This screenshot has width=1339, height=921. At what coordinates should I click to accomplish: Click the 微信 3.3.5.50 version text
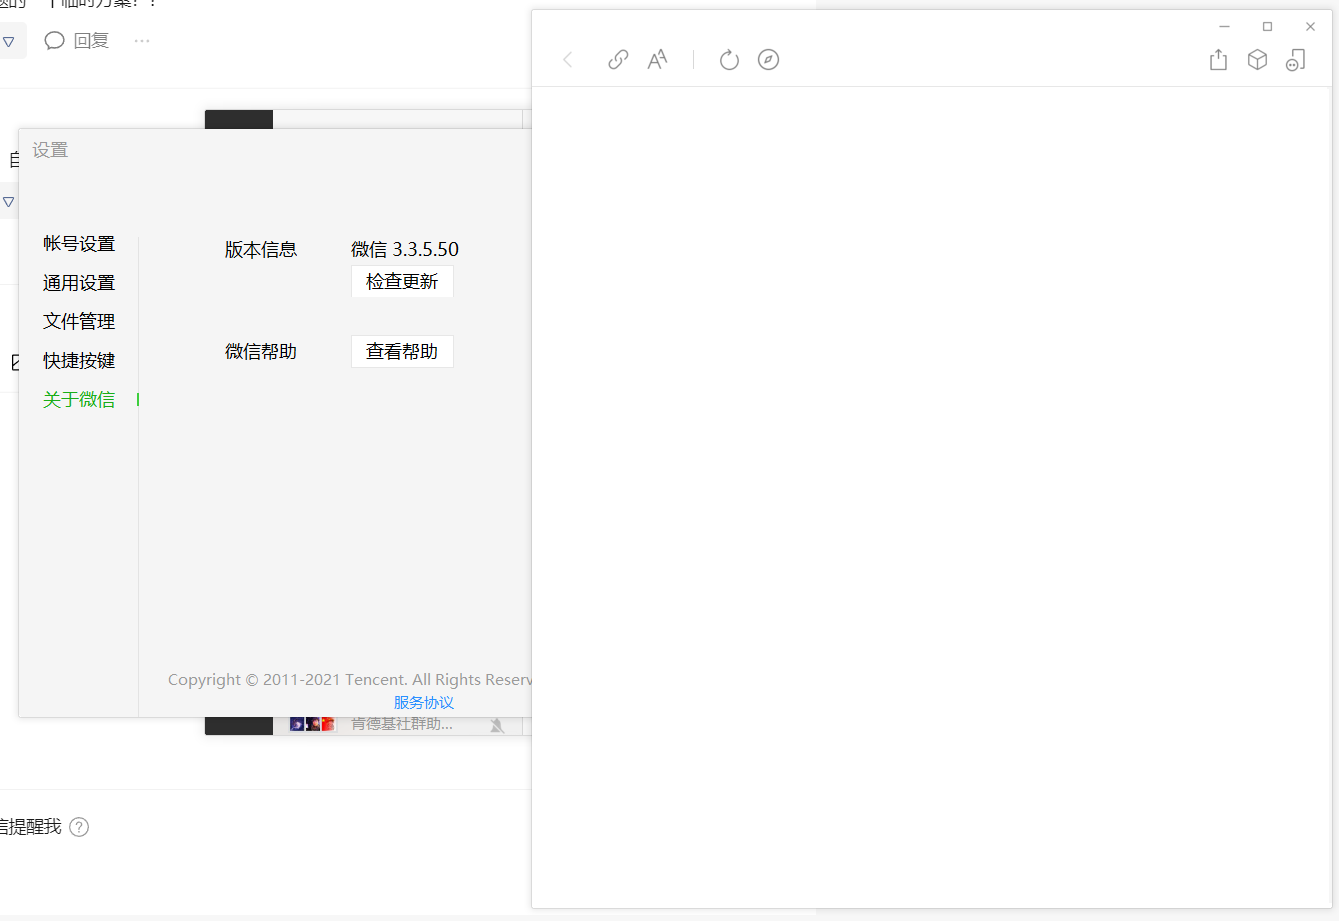[x=405, y=250]
